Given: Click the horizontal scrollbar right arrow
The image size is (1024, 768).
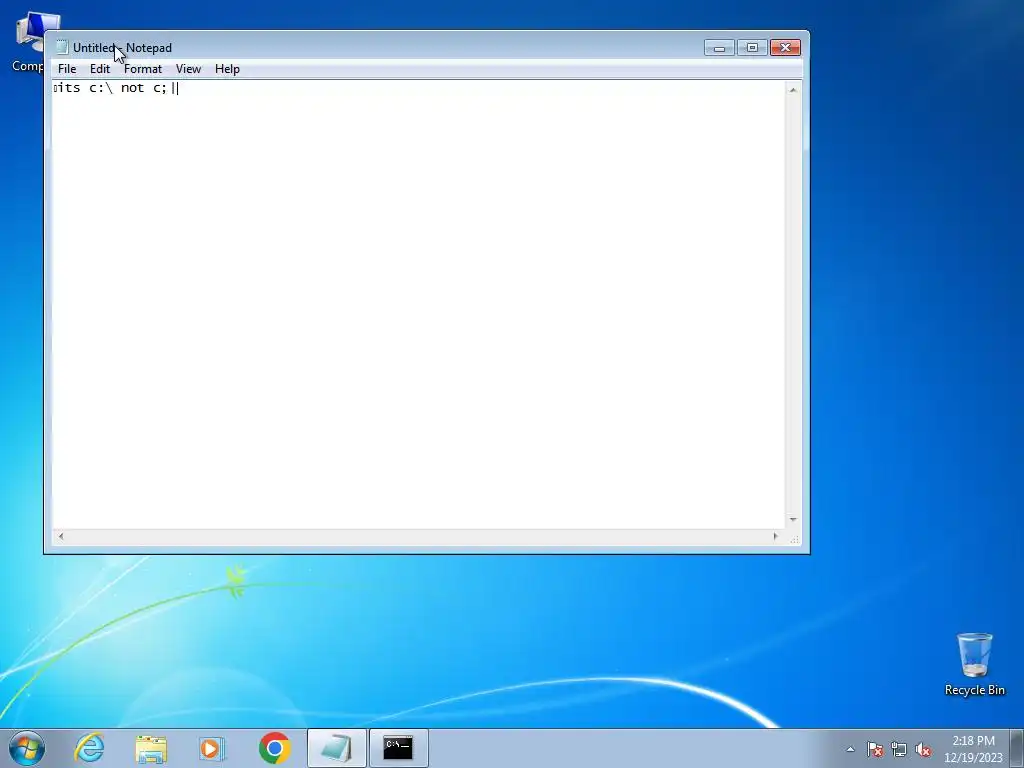Looking at the screenshot, I should (775, 536).
